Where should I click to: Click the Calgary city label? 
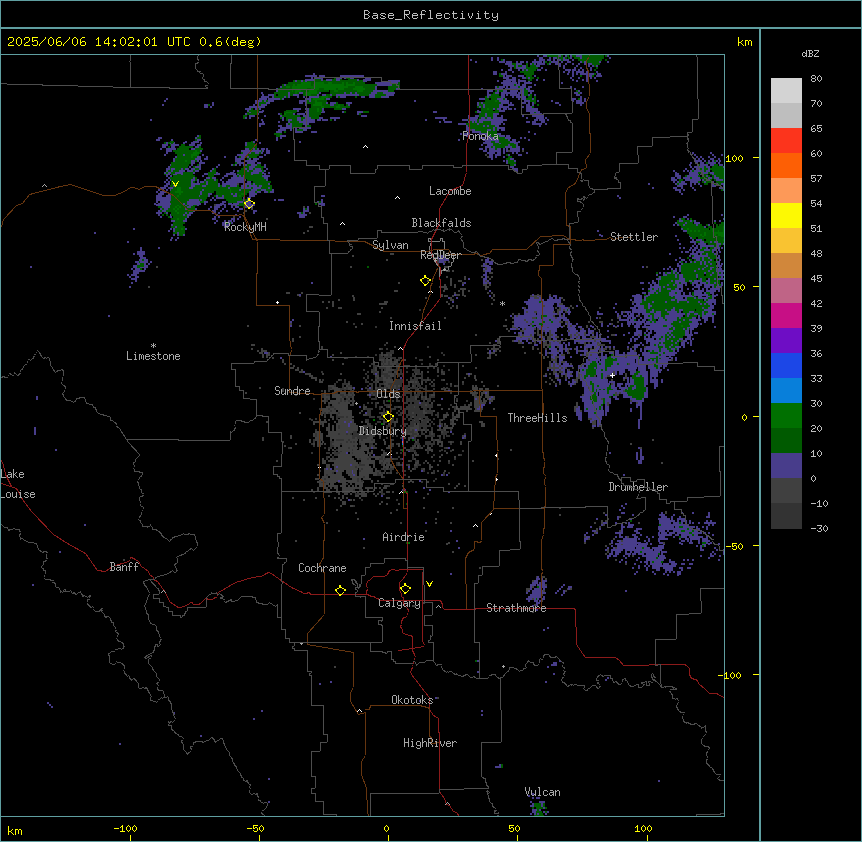(x=400, y=603)
